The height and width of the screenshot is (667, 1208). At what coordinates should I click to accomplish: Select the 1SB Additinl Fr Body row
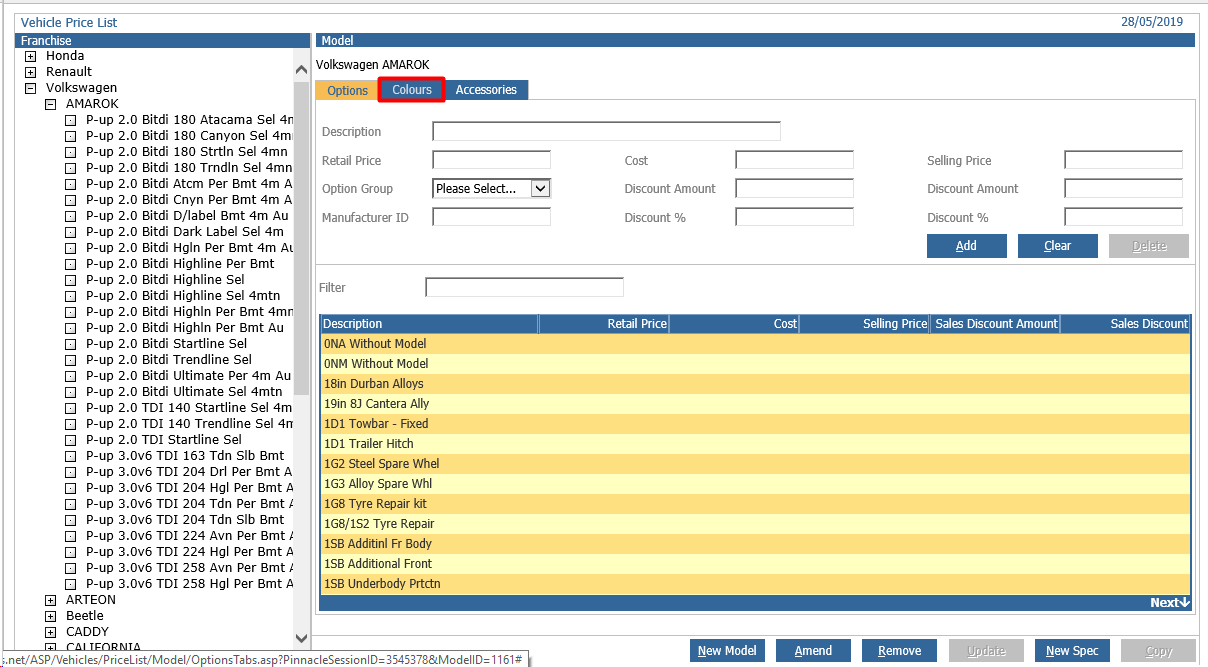click(x=755, y=544)
